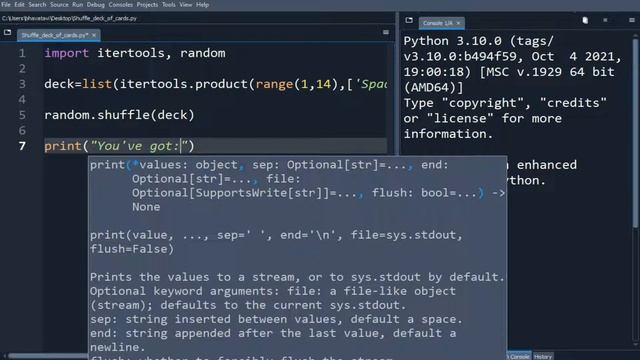This screenshot has height=360, width=640.
Task: Click line number 1 in the gutter
Action: [x=22, y=53]
